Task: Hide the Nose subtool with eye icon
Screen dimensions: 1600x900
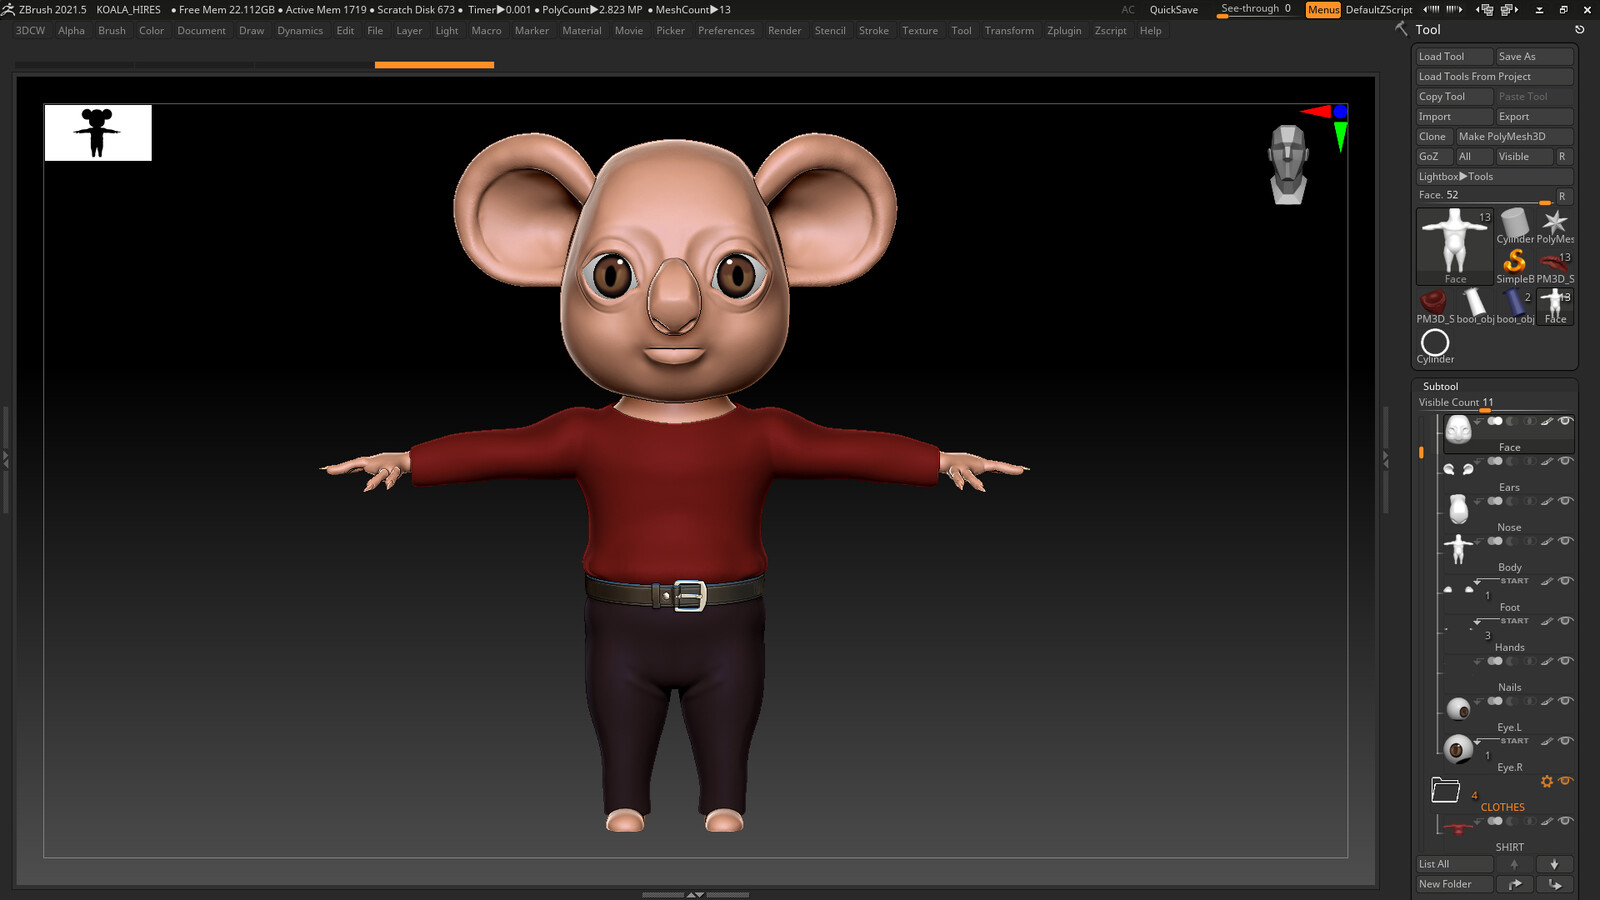Action: click(1565, 501)
